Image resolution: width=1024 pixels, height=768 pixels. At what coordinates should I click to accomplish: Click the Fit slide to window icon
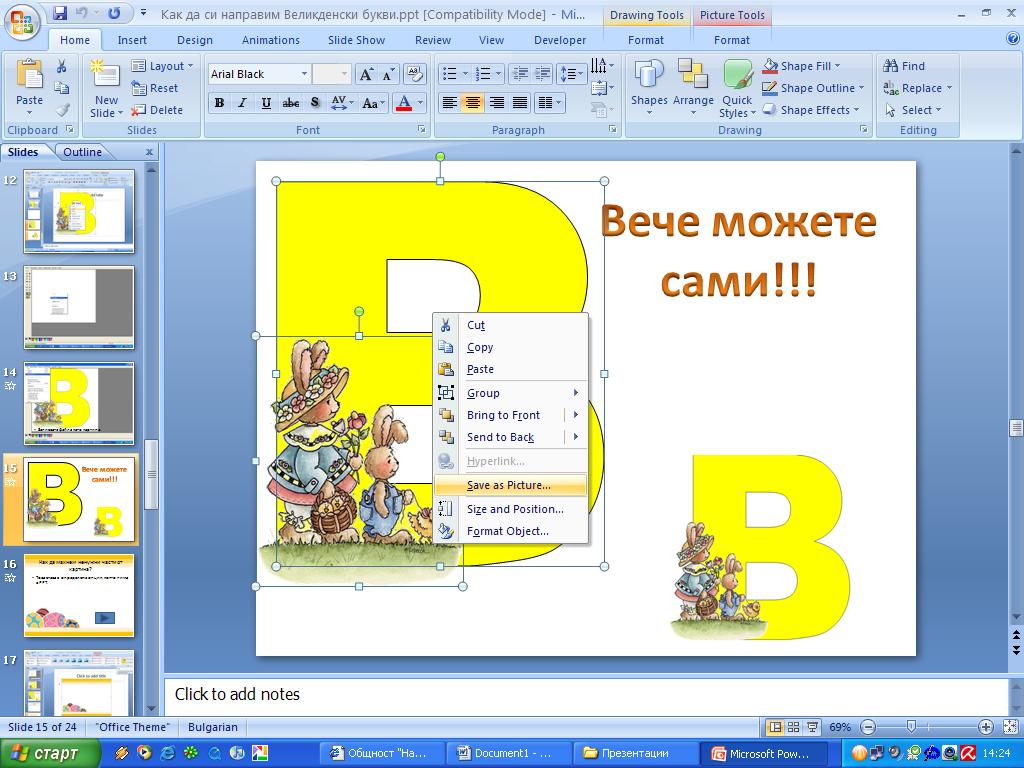1010,726
